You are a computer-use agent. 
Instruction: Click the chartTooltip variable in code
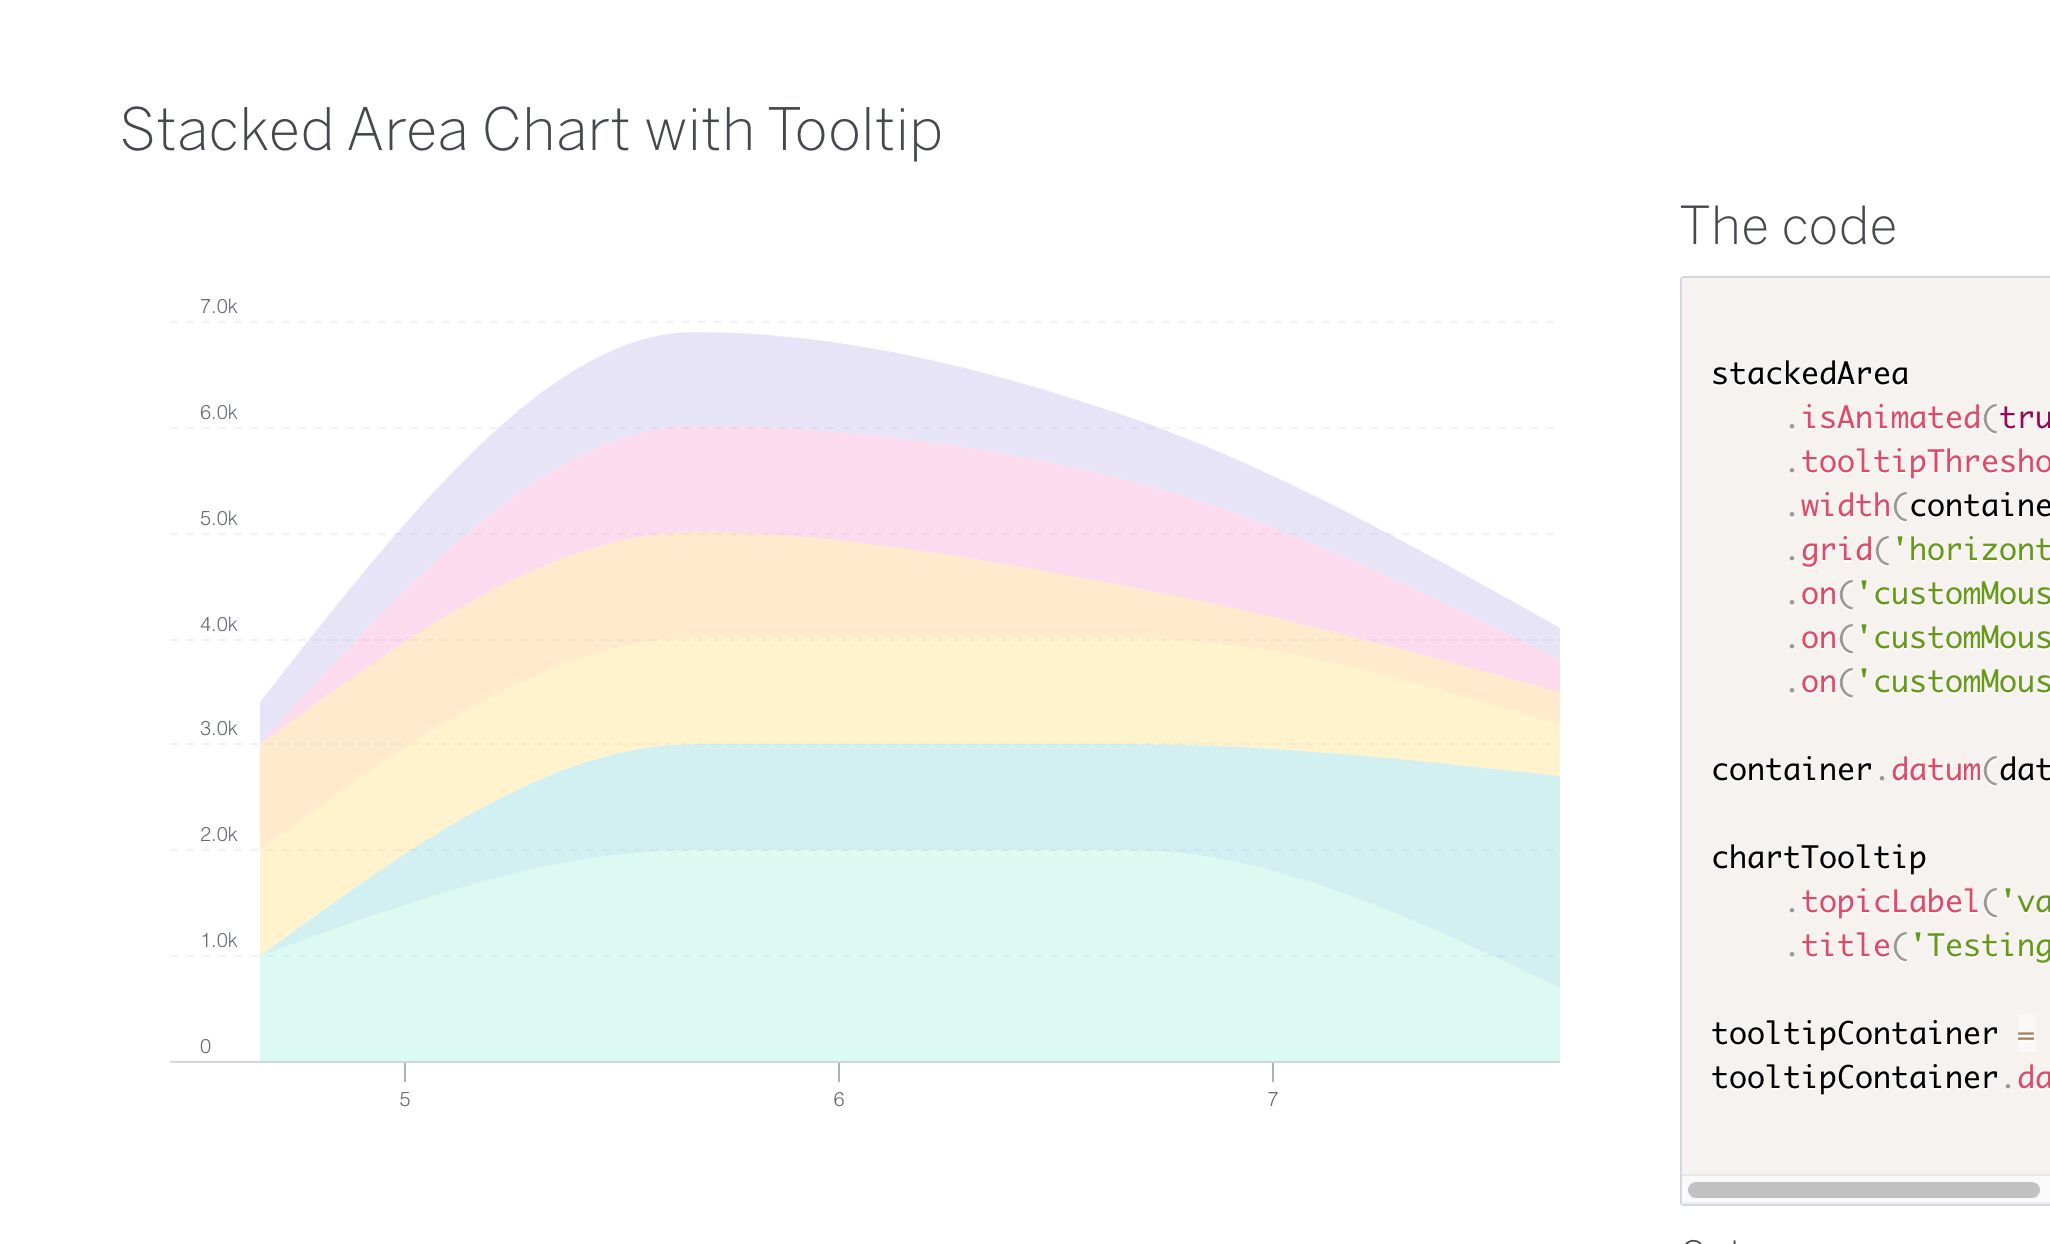click(x=1818, y=857)
